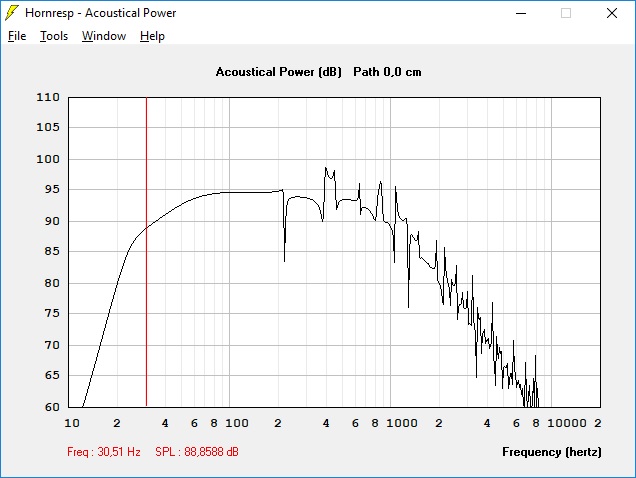
Task: Click the 60 dB vertical axis label
Action: click(x=52, y=407)
